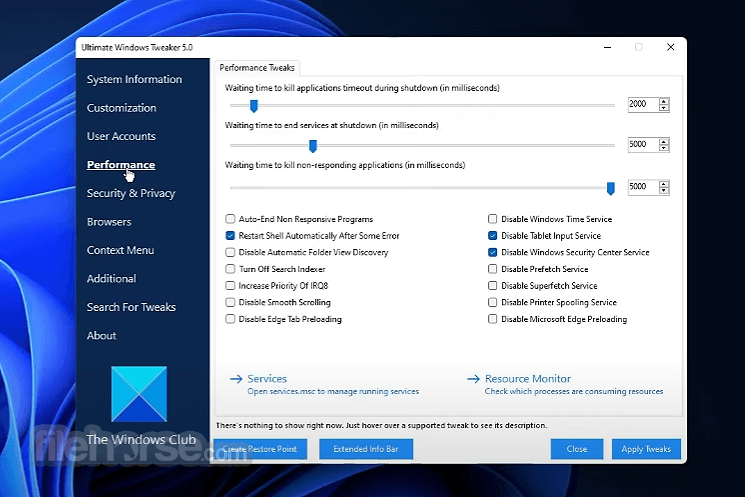Increase end services wait time with up arrow

[664, 141]
